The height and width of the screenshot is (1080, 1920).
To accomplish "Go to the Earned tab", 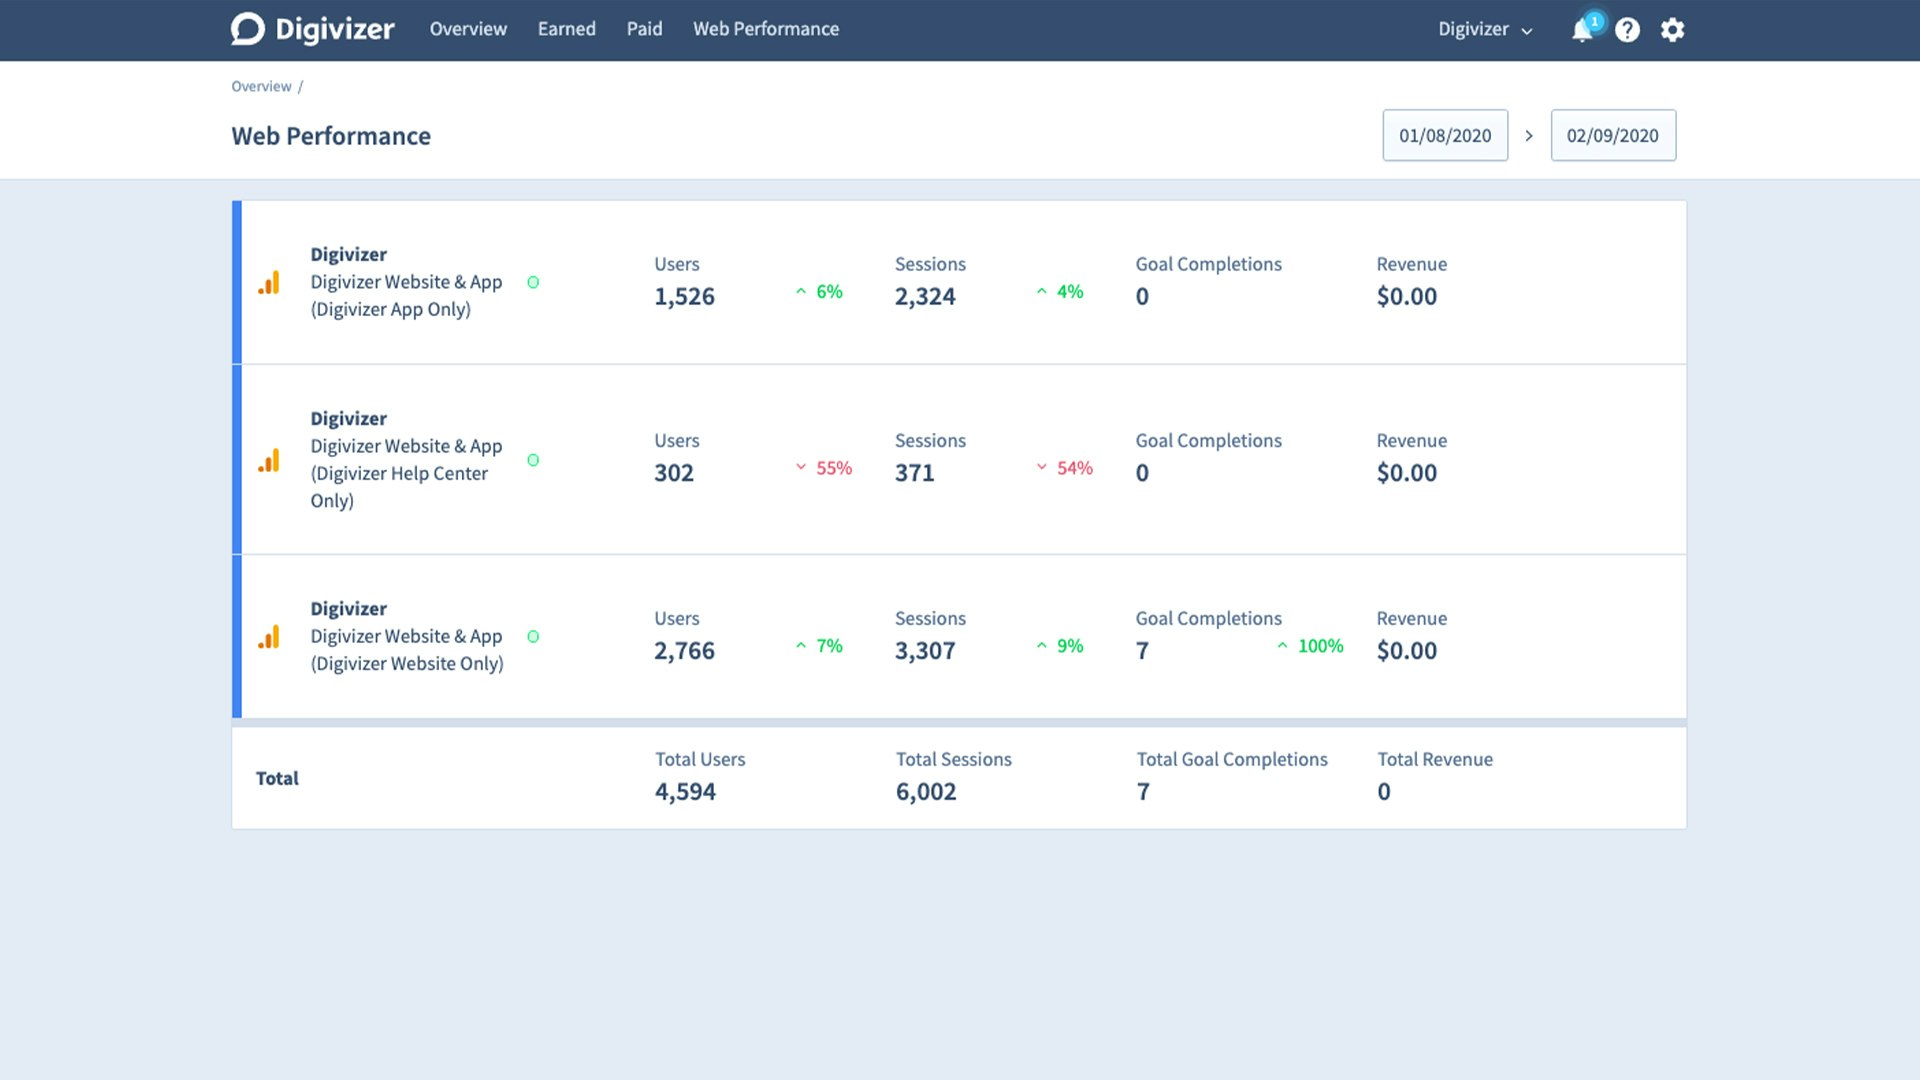I will point(566,29).
